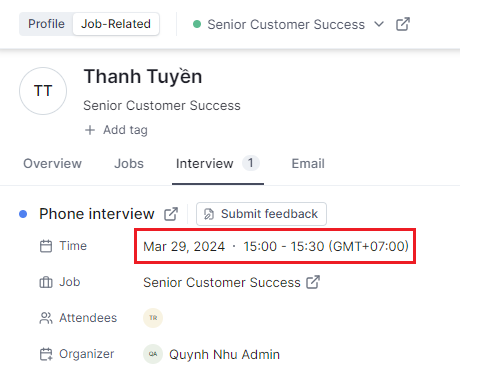Expand the Senior Customer Success dropdown chevron
Viewport: 478px width, 386px height.
coord(379,24)
